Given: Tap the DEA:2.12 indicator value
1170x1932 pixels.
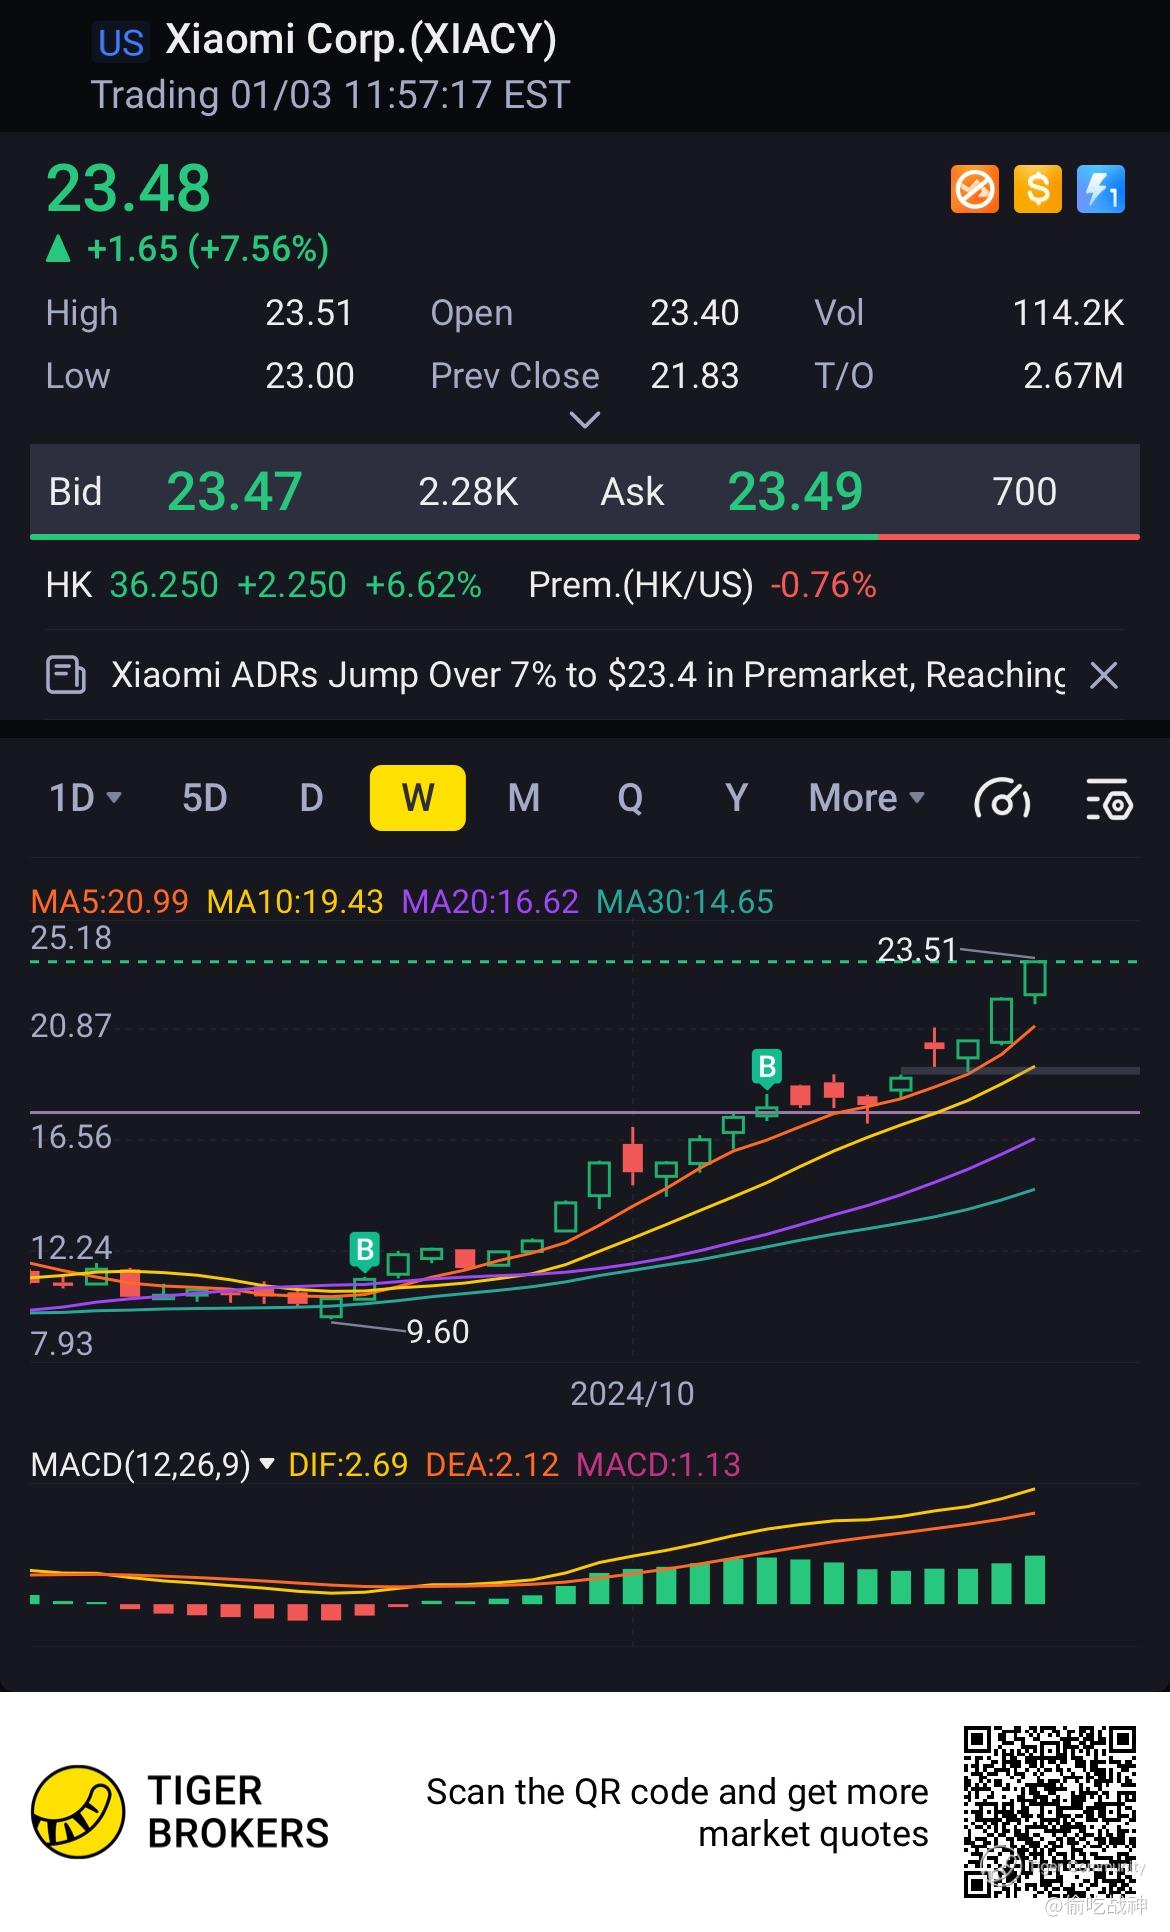Looking at the screenshot, I should [492, 1465].
